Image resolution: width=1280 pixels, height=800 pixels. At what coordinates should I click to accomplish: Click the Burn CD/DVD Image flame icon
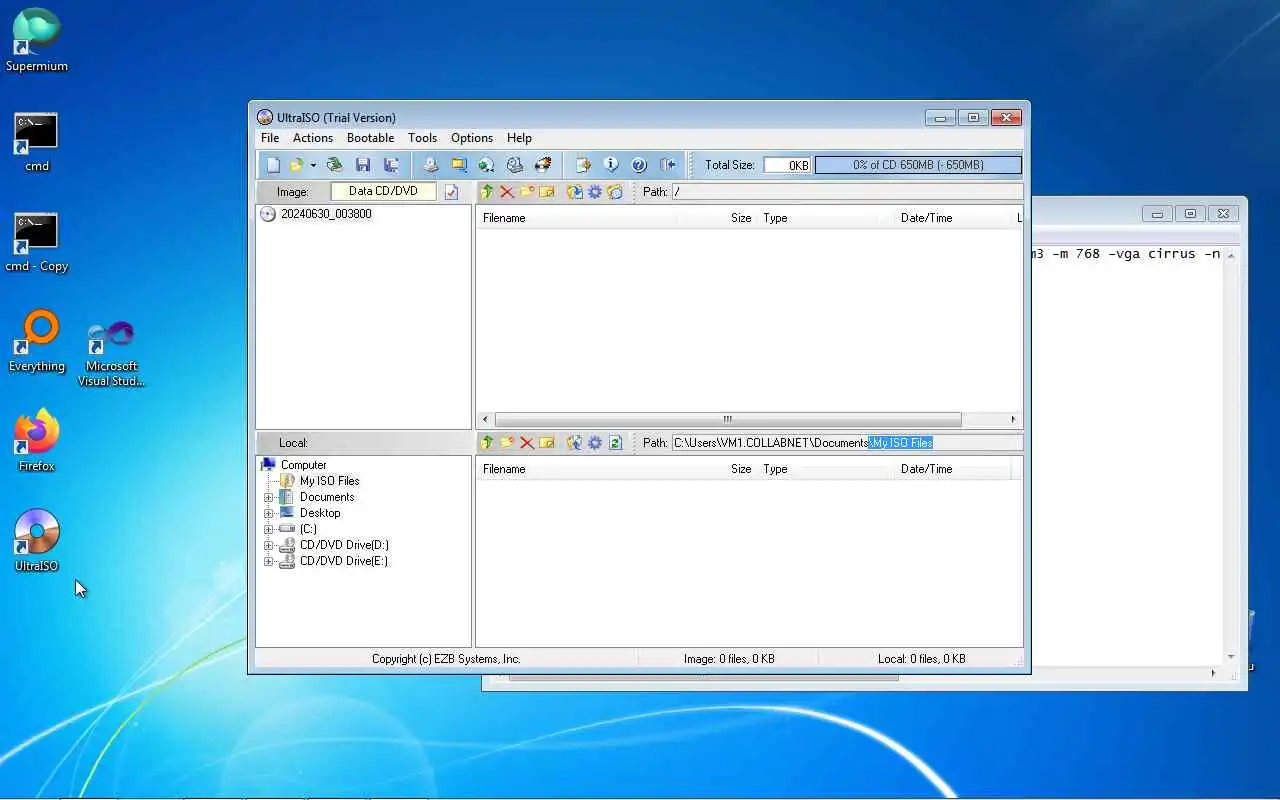point(543,165)
